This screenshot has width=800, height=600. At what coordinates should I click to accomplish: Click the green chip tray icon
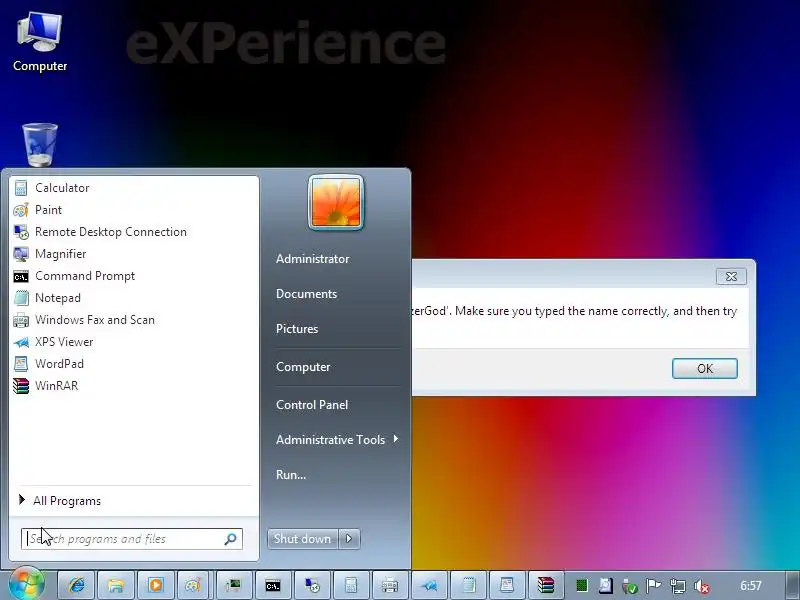point(582,586)
